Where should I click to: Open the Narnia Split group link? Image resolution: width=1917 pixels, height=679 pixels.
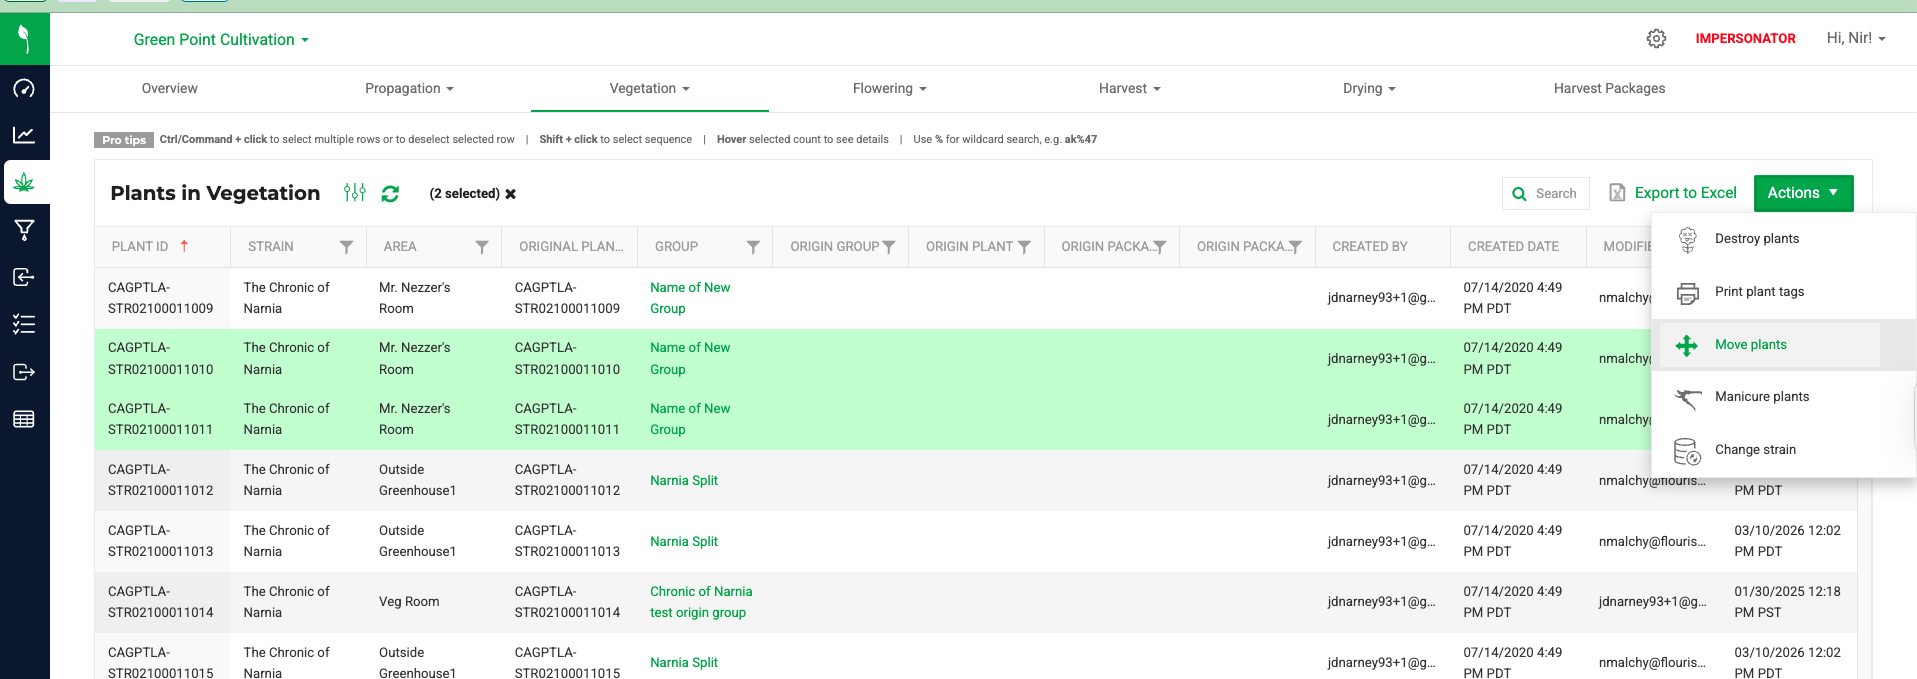pyautogui.click(x=684, y=481)
